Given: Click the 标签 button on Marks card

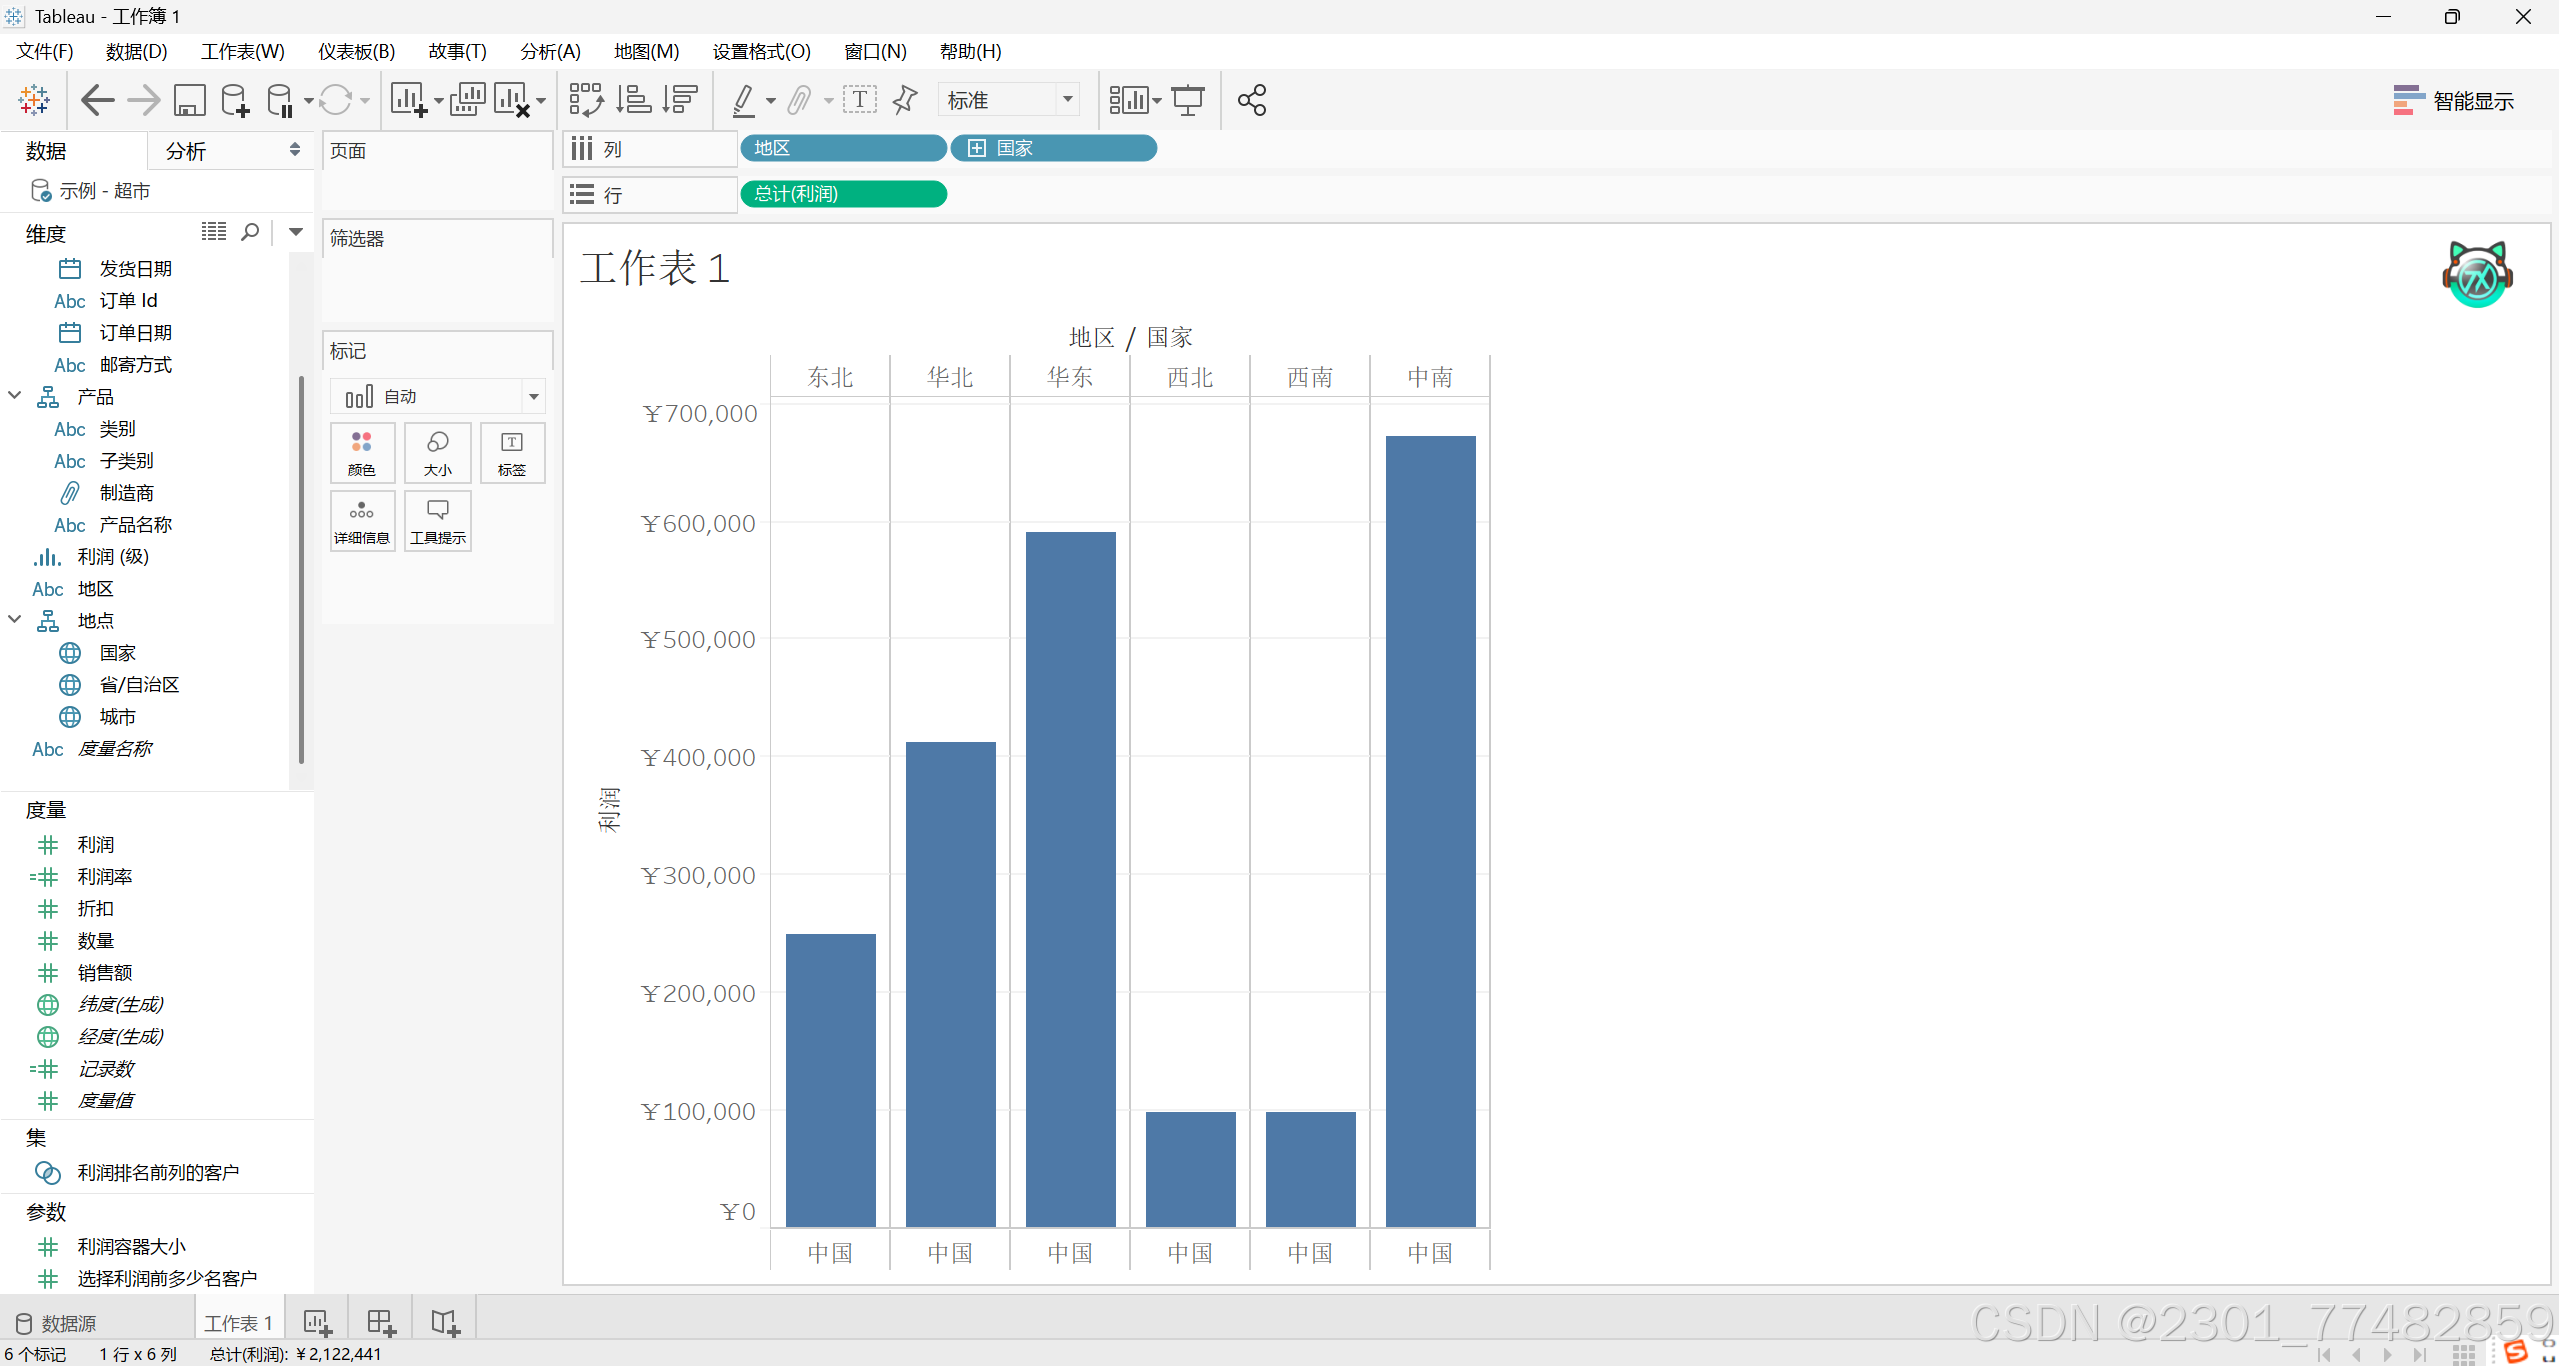Looking at the screenshot, I should 512,453.
